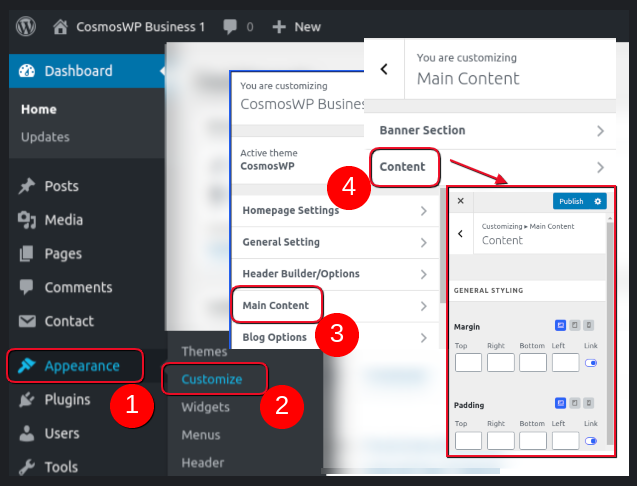Expand the Content row chevron
637x486 pixels.
600,167
